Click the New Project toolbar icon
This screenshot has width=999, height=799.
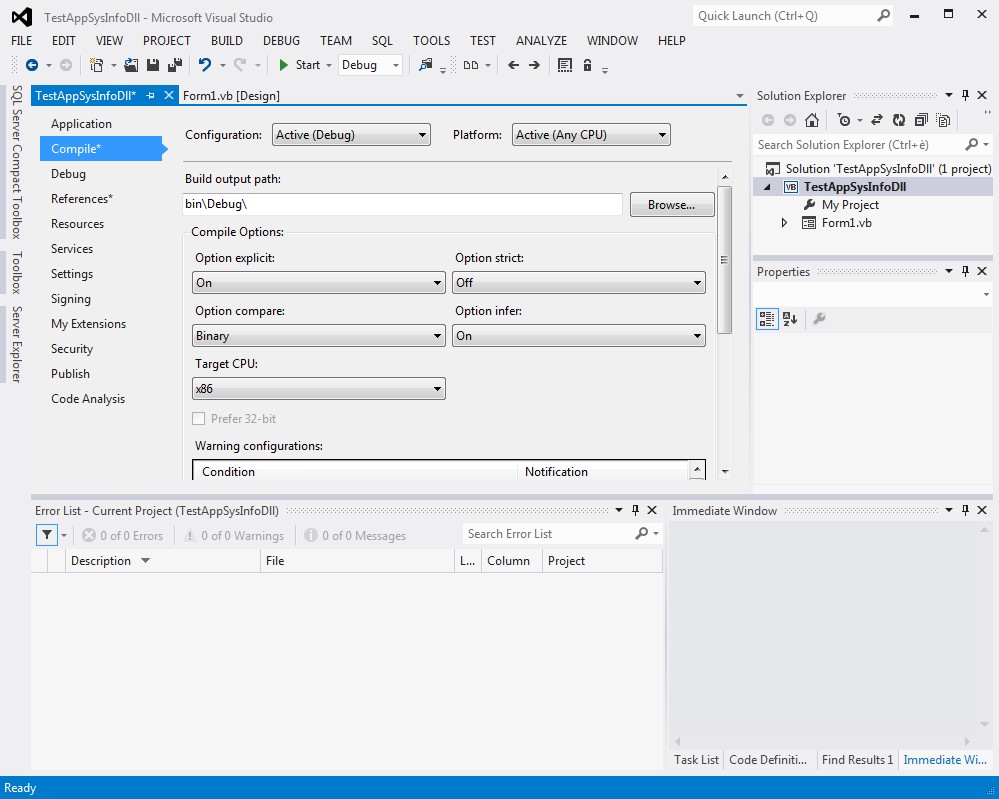click(97, 65)
